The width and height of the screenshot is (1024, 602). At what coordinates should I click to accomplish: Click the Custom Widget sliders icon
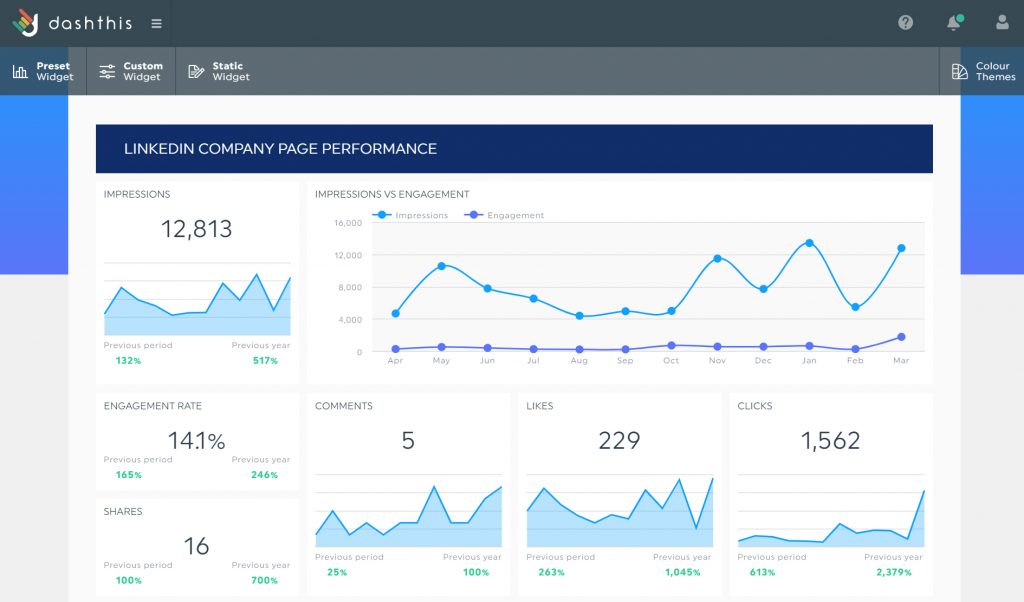(107, 71)
